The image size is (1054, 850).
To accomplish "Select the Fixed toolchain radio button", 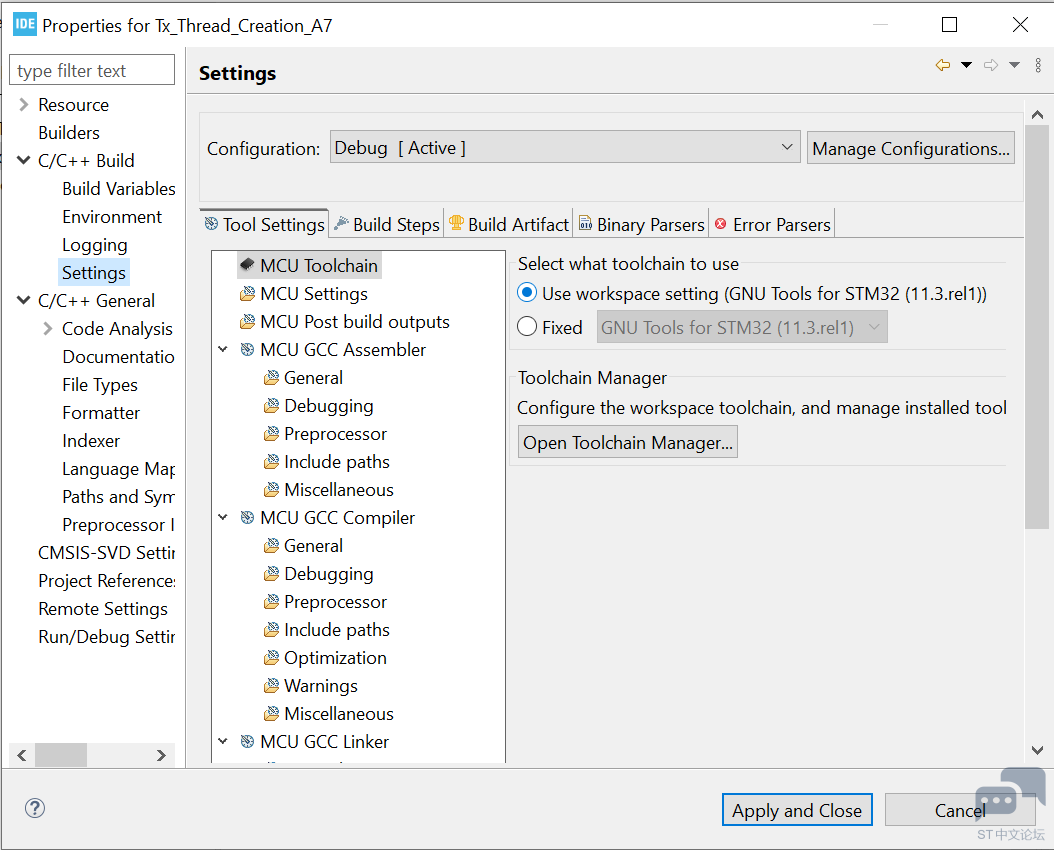I will point(527,327).
